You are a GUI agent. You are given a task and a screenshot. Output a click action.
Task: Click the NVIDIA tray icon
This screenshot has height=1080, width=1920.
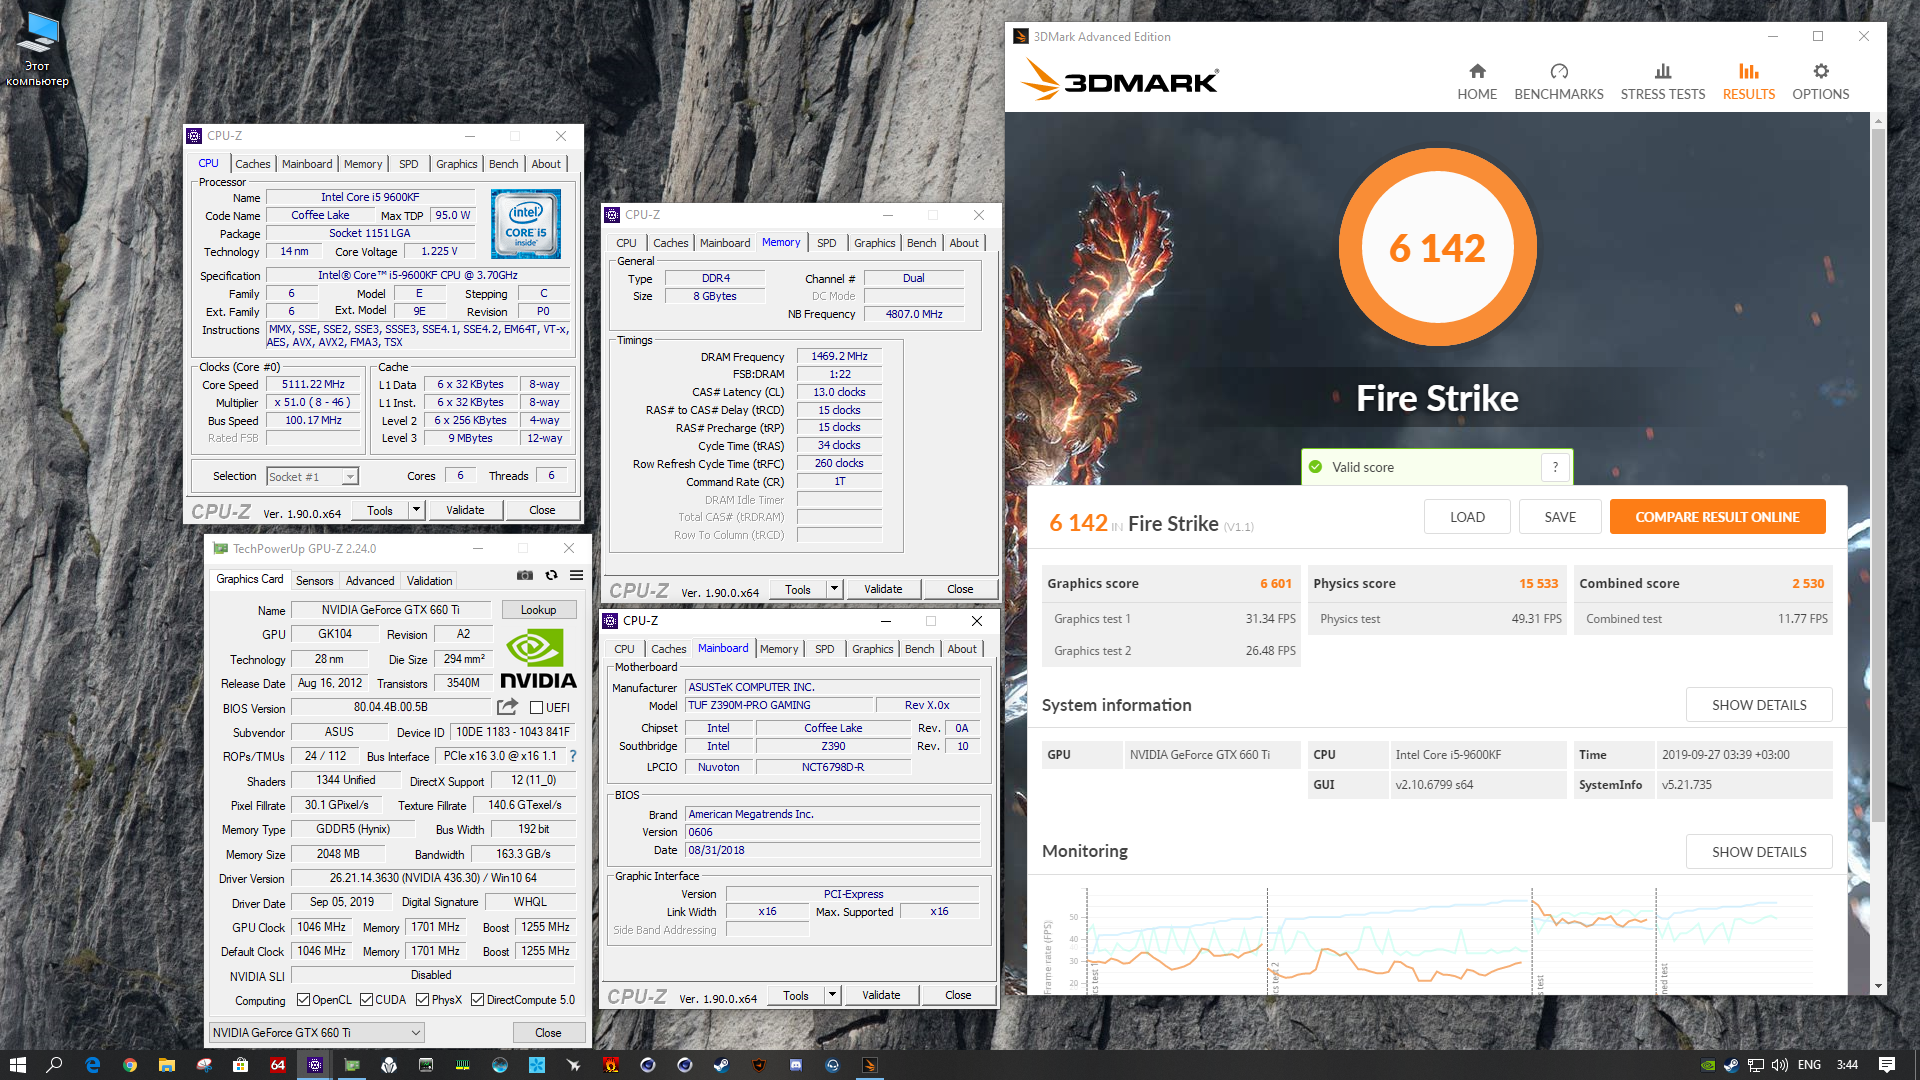click(x=1708, y=1065)
